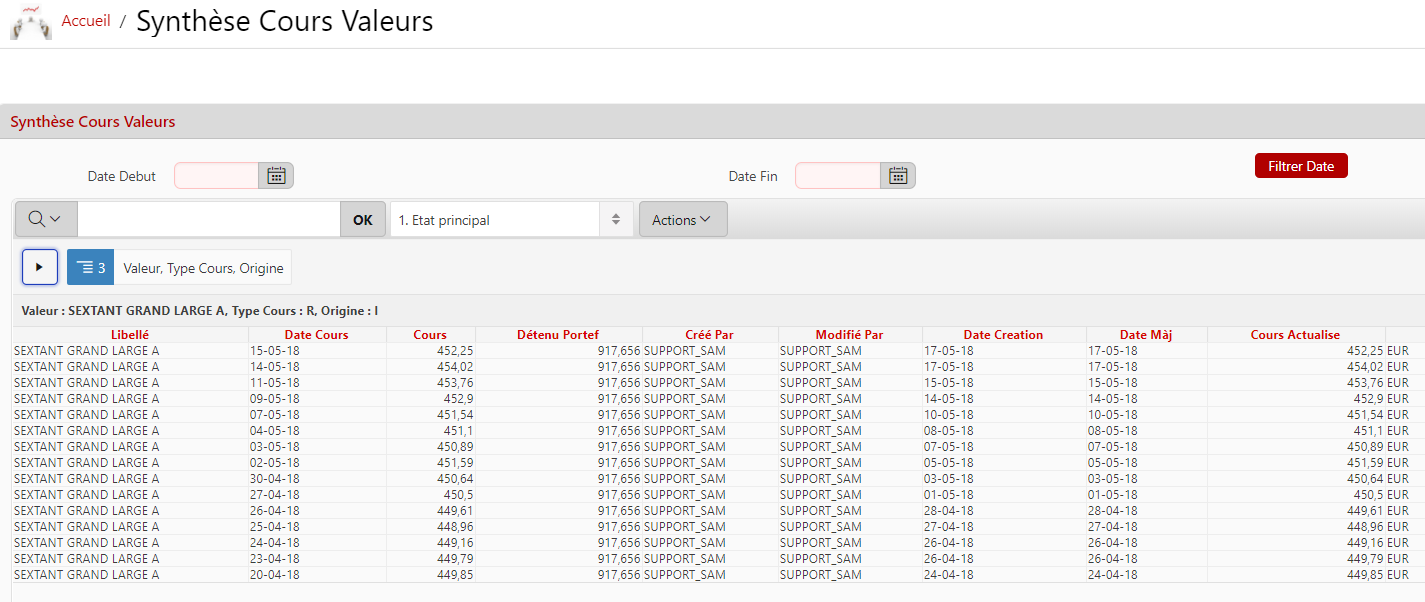Click the application logo icon
This screenshot has height=602, width=1425.
[30, 22]
